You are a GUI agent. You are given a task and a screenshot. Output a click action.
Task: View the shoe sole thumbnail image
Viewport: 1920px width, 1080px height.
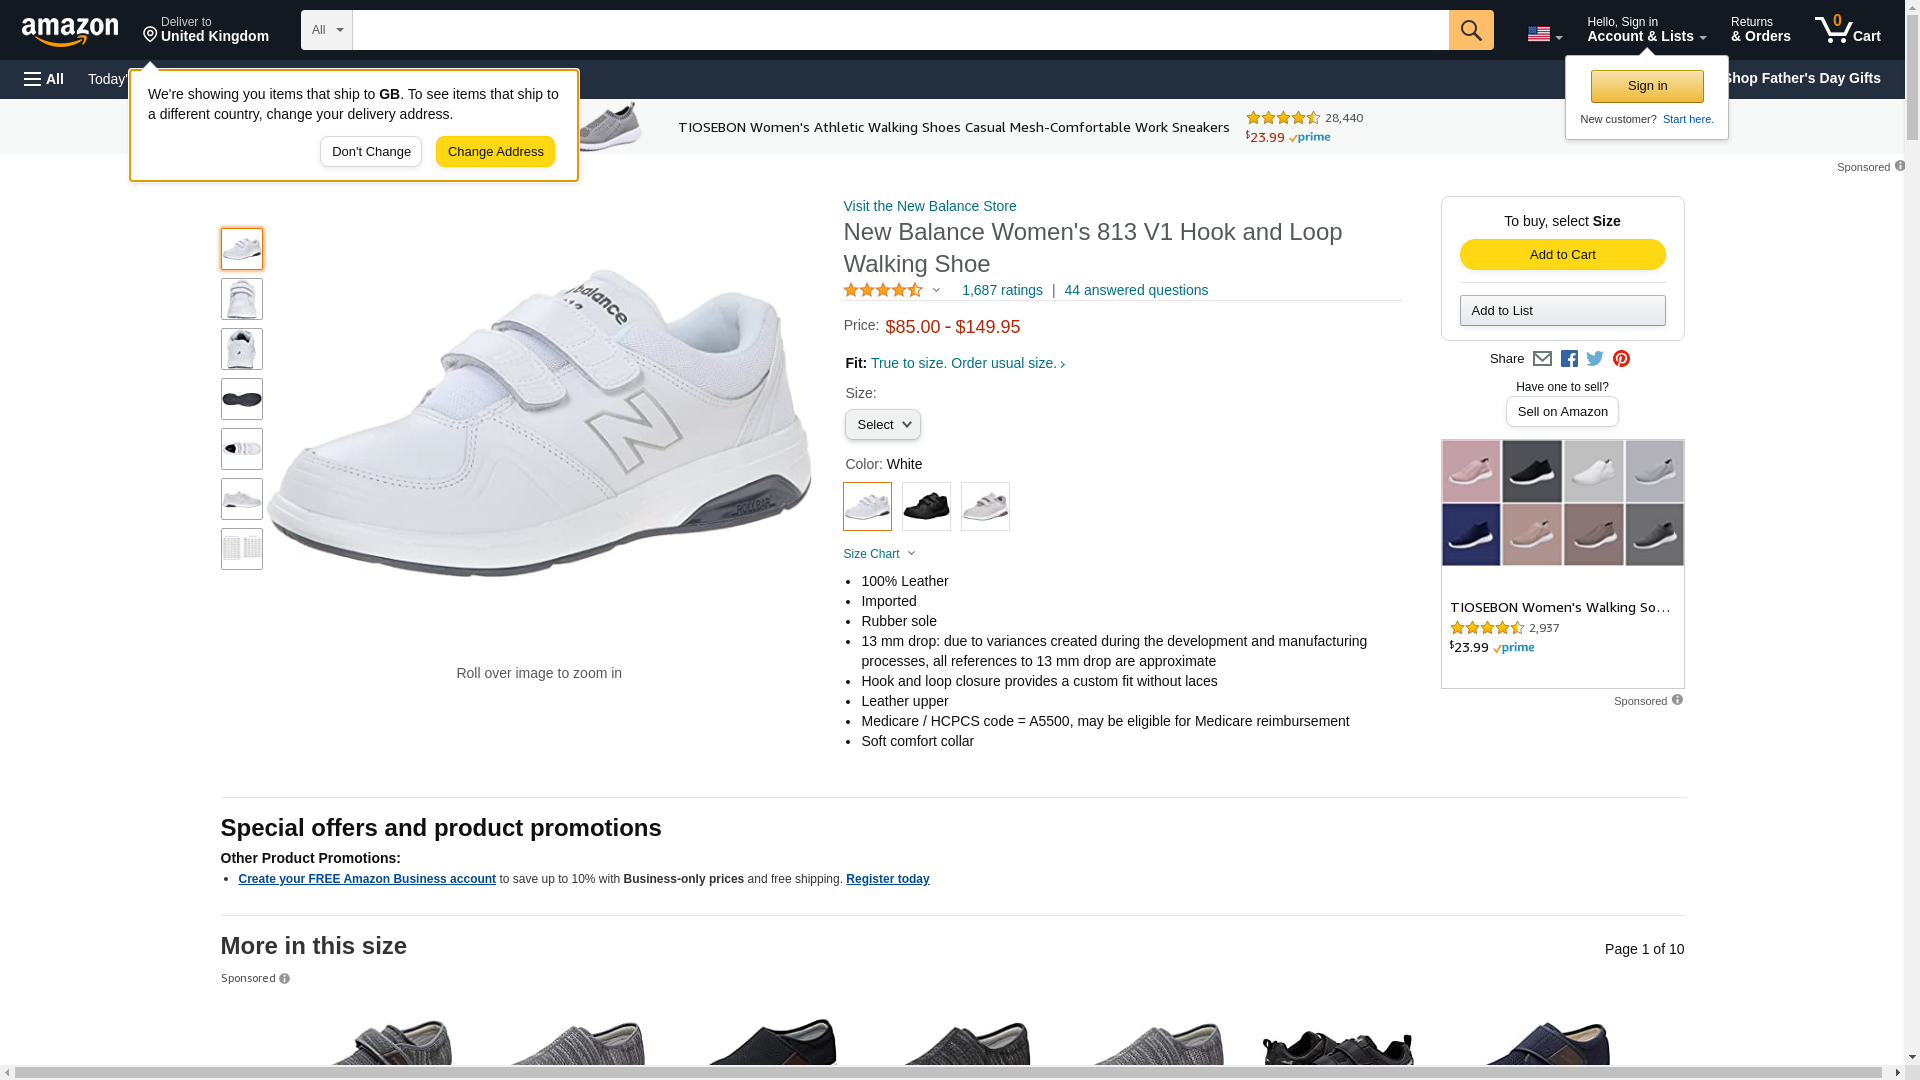click(242, 399)
